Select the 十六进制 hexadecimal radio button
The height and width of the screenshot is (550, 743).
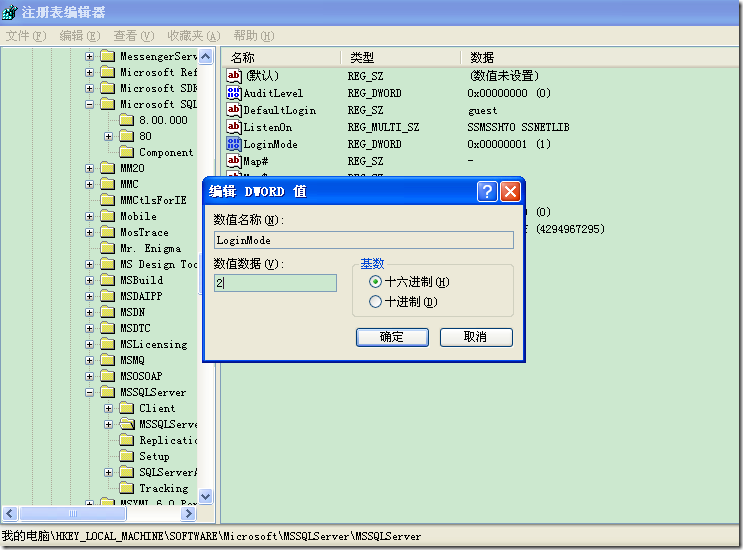click(x=375, y=282)
